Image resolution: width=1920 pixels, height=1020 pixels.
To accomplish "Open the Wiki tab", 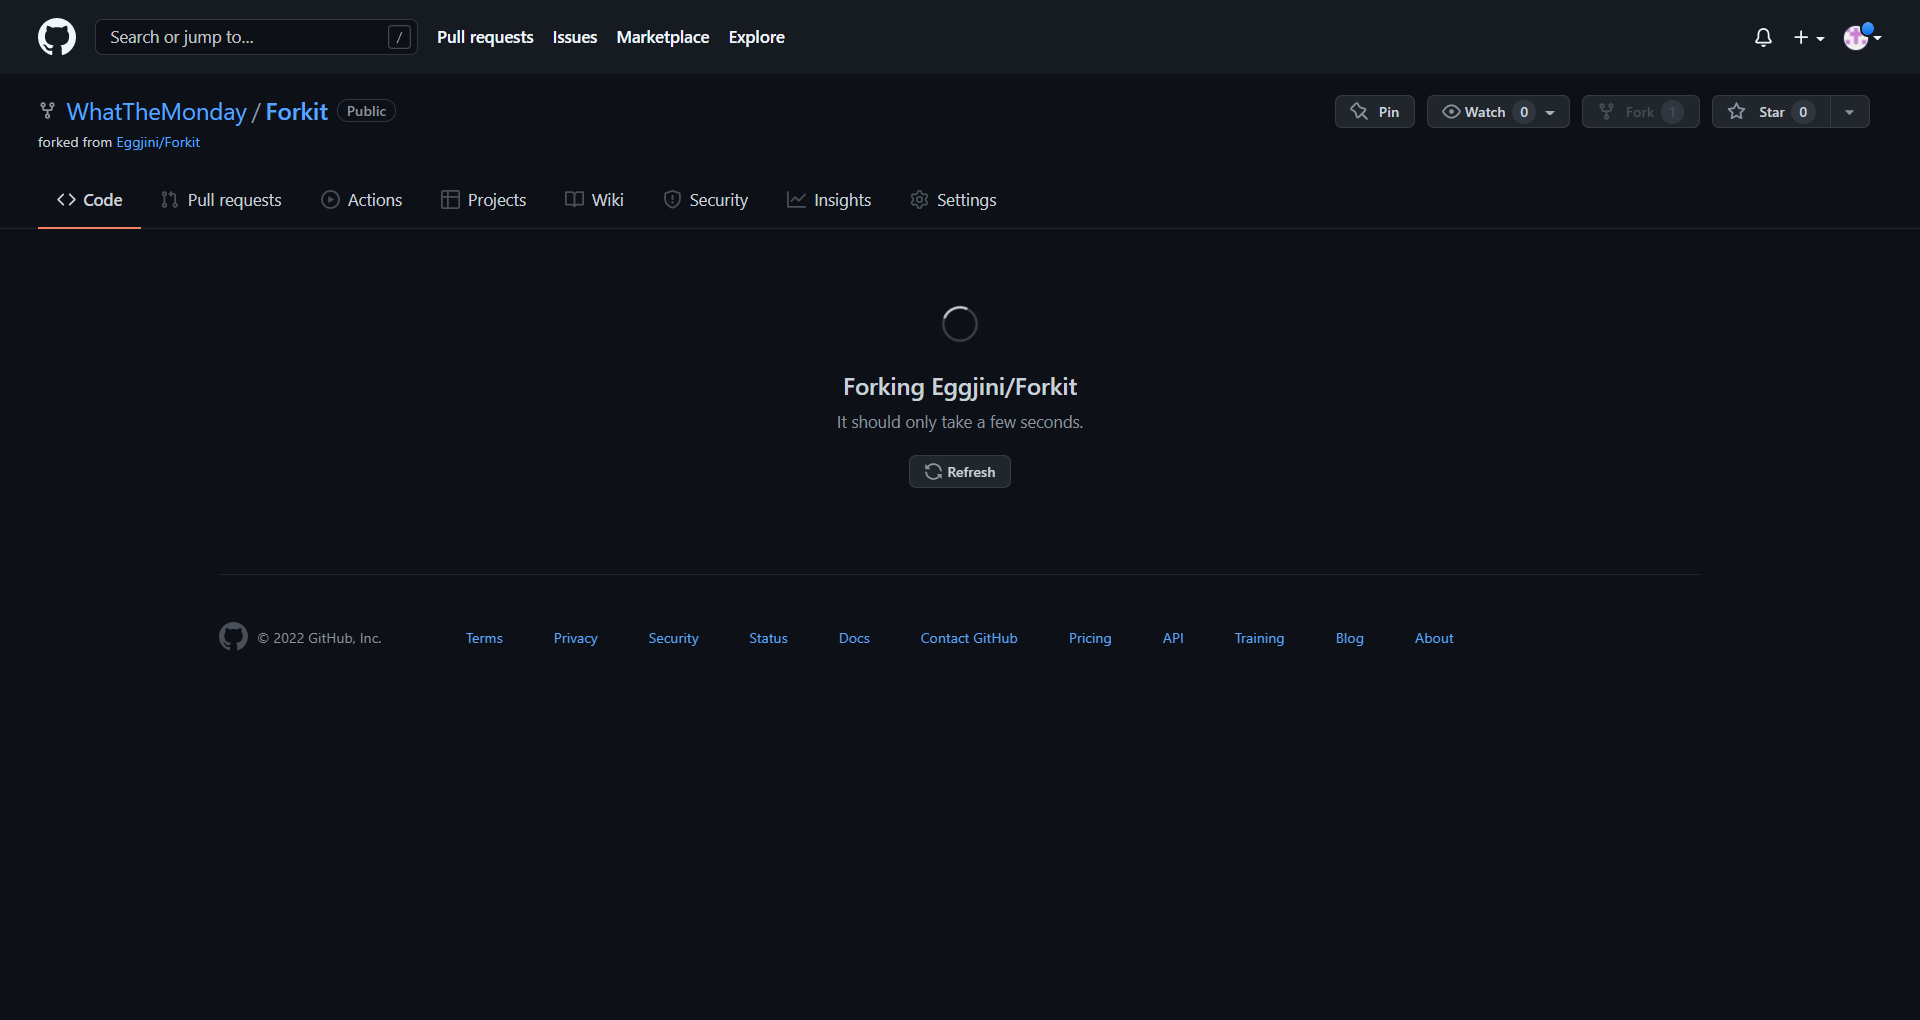I will (595, 200).
